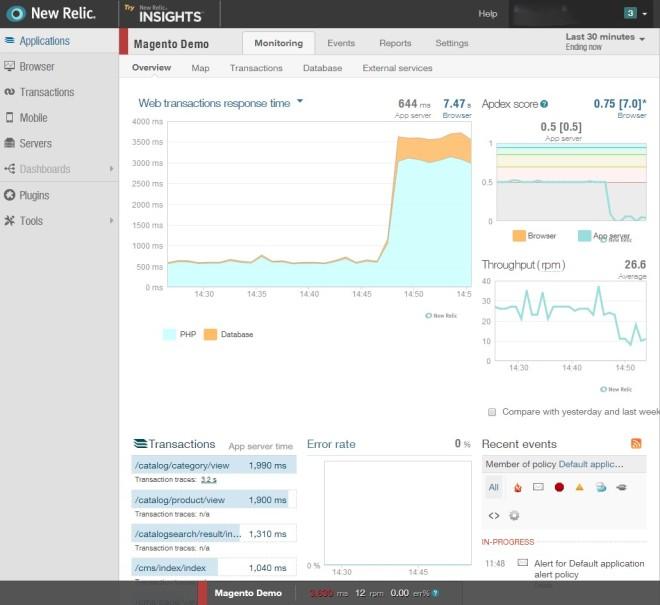Open the Help menu
The width and height of the screenshot is (660, 605).
coord(487,13)
